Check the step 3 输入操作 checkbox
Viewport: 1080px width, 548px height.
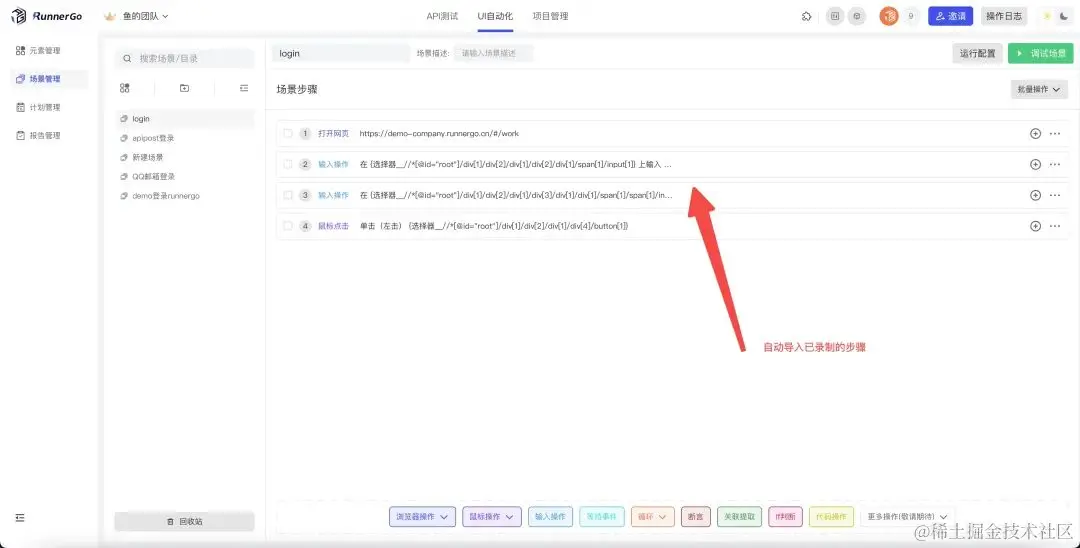point(288,196)
